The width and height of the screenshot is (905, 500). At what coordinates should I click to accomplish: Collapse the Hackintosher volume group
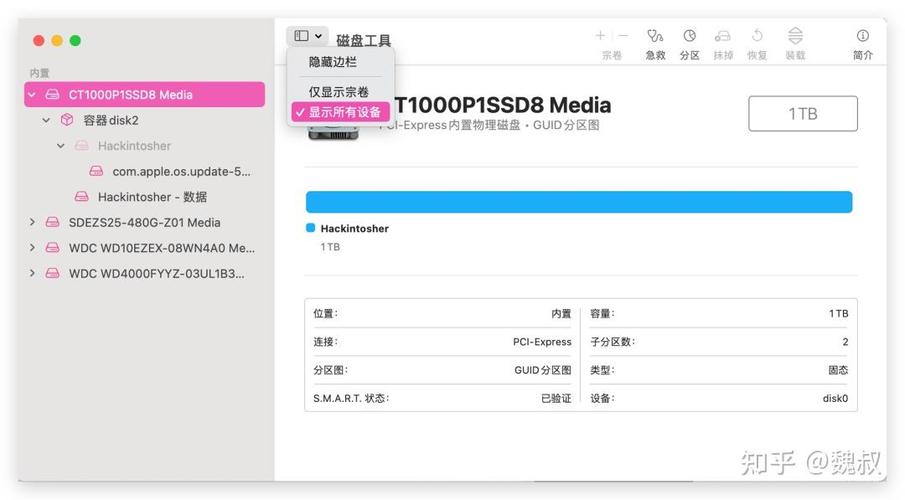pos(61,145)
